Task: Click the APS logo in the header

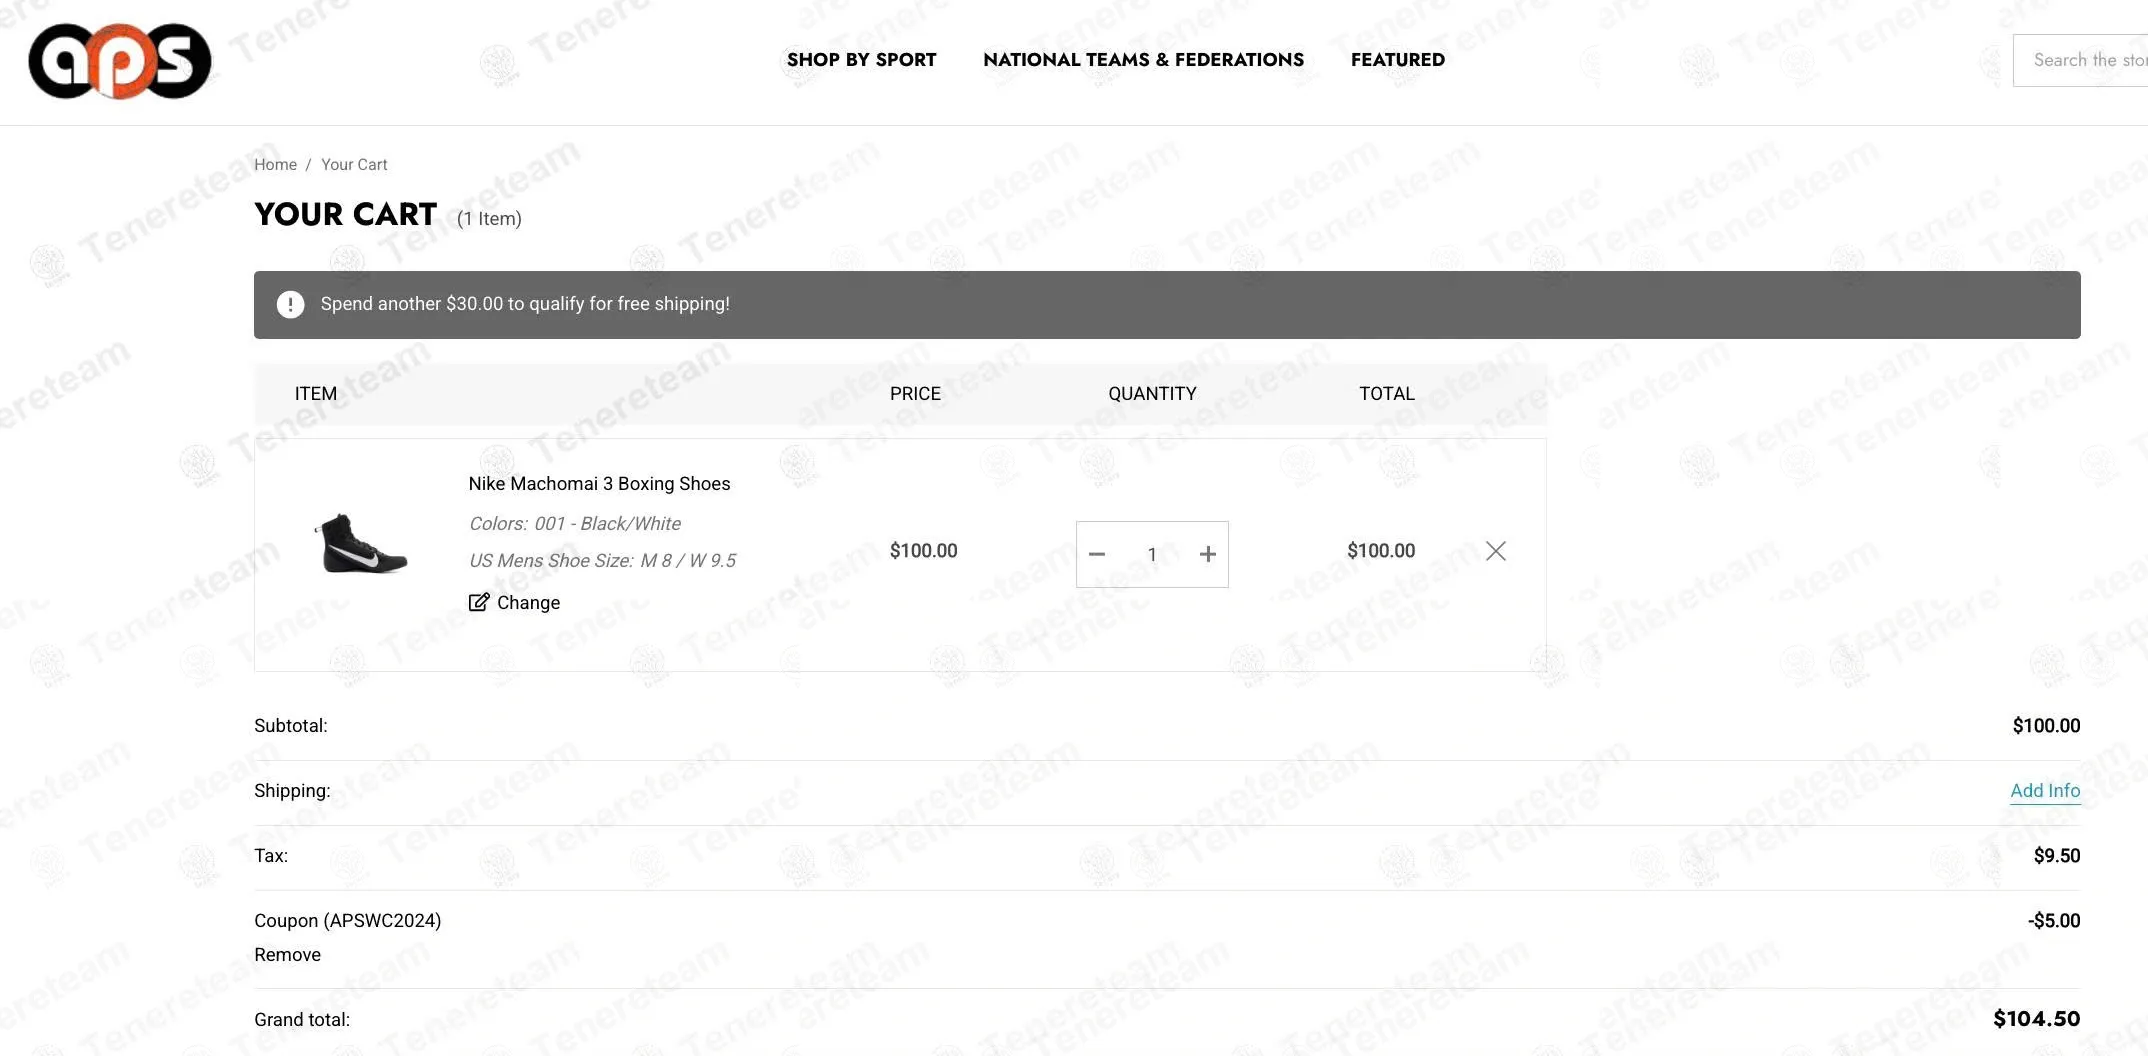Action: point(120,61)
